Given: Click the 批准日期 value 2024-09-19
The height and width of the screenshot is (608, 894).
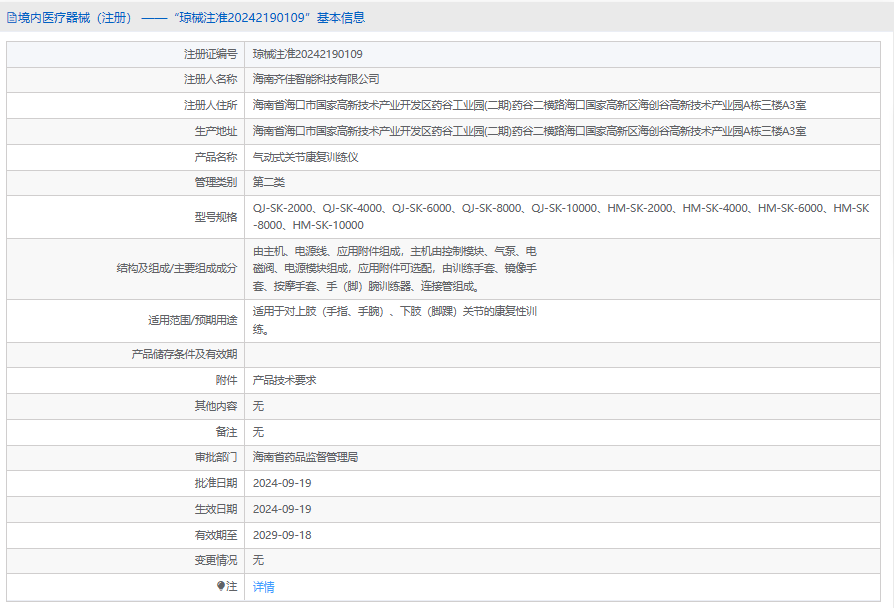Looking at the screenshot, I should (x=282, y=483).
